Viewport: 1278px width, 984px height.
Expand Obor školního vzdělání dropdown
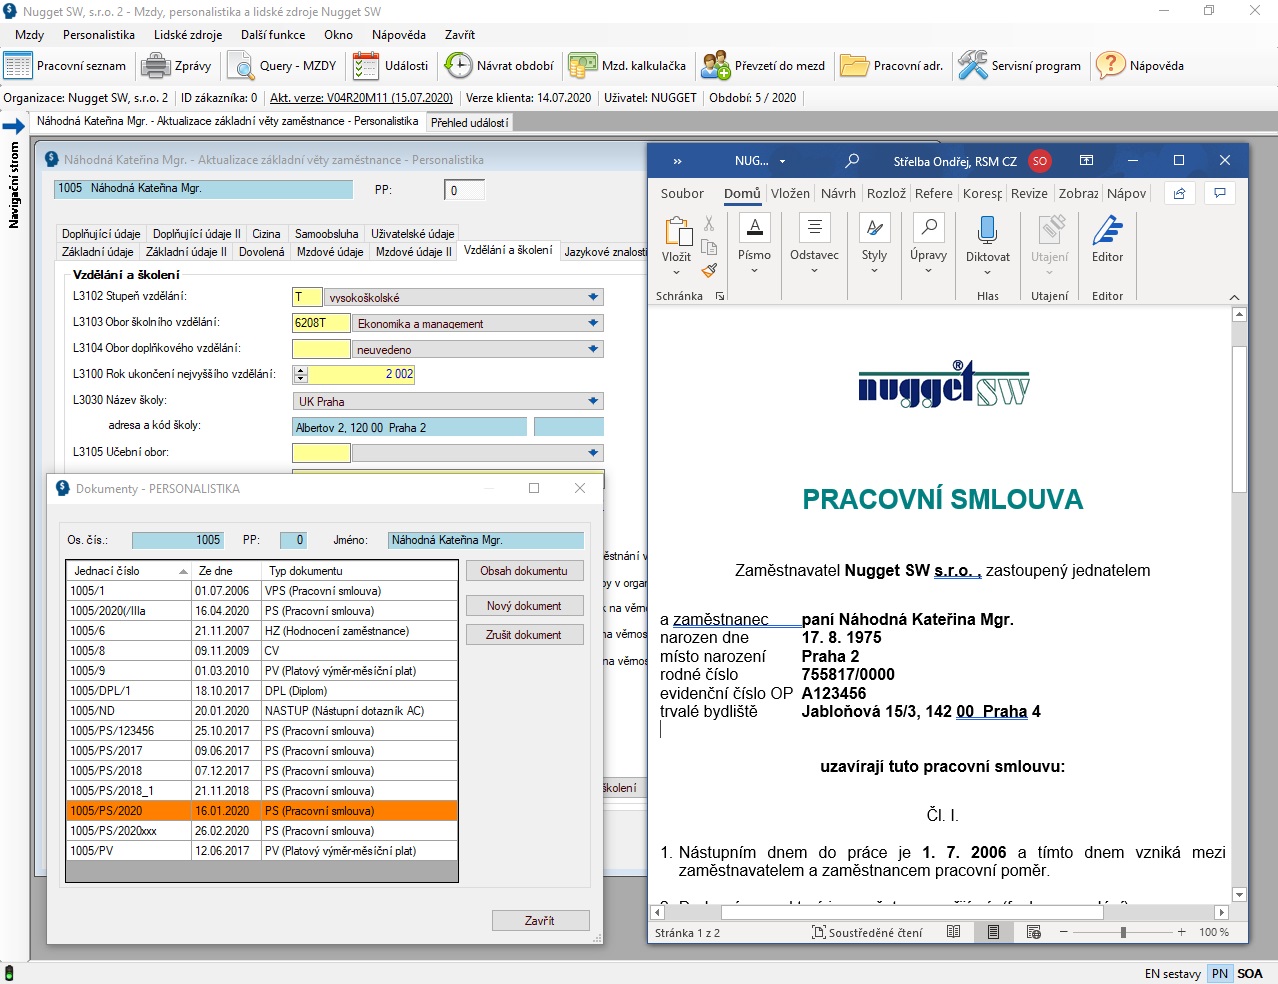click(593, 323)
